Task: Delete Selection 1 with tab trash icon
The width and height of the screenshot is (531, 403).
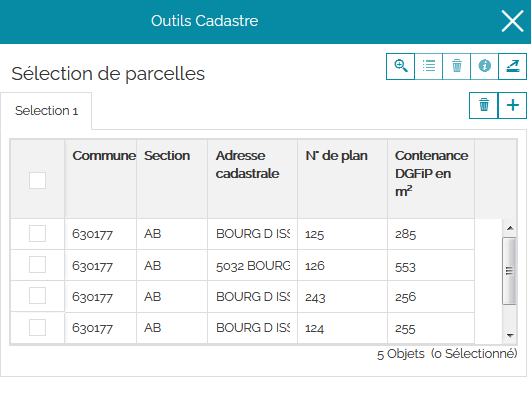Action: click(x=484, y=105)
